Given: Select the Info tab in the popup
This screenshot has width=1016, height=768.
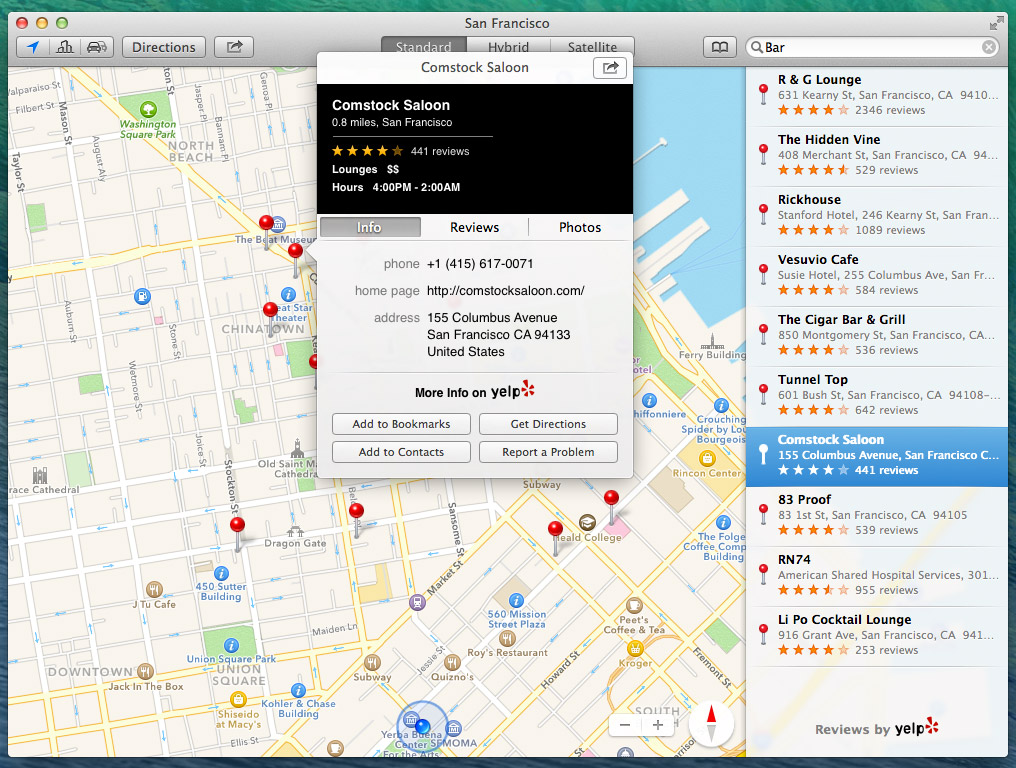Looking at the screenshot, I should (370, 227).
